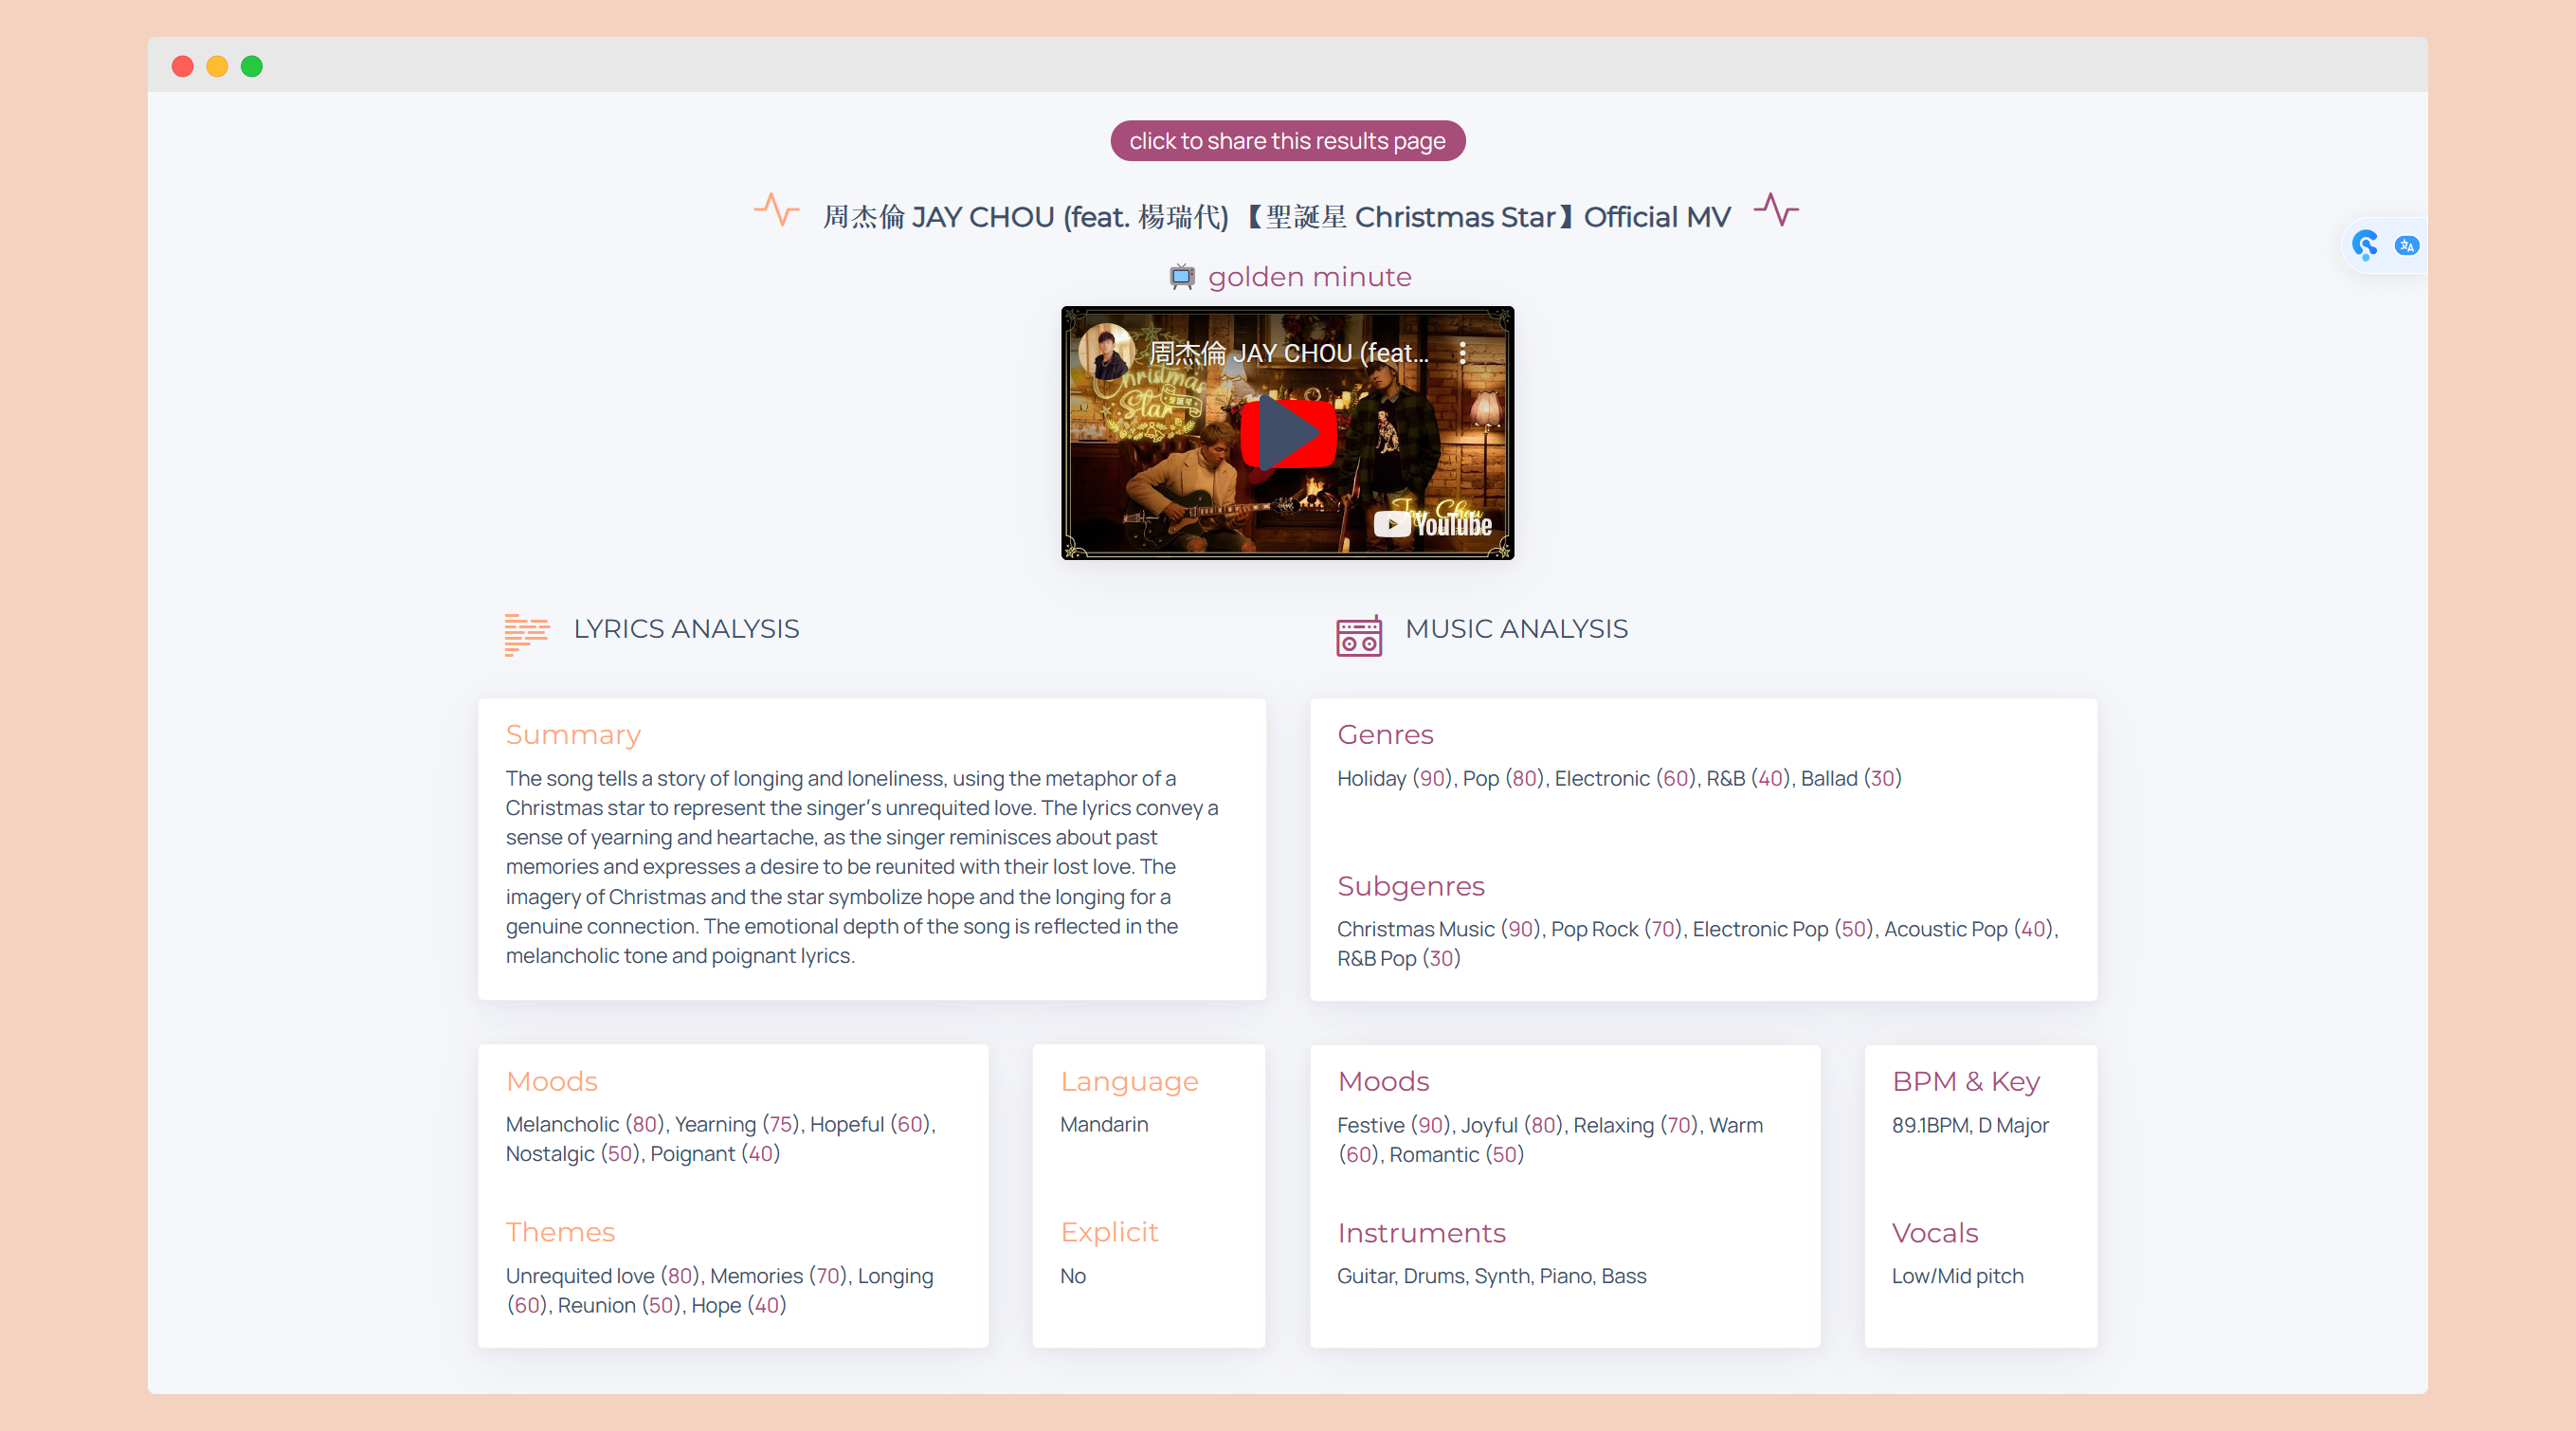
Task: Click the song title heading
Action: click(x=1276, y=217)
